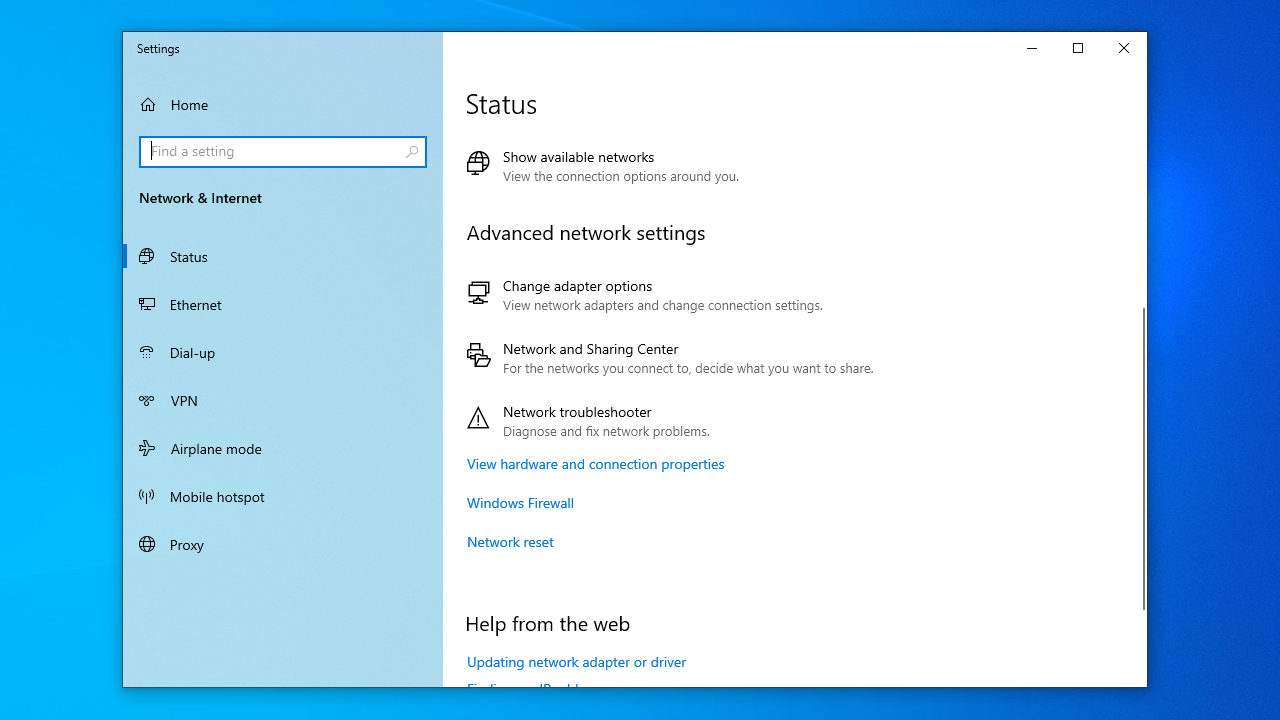
Task: Focus the Find a setting search box
Action: pos(283,152)
